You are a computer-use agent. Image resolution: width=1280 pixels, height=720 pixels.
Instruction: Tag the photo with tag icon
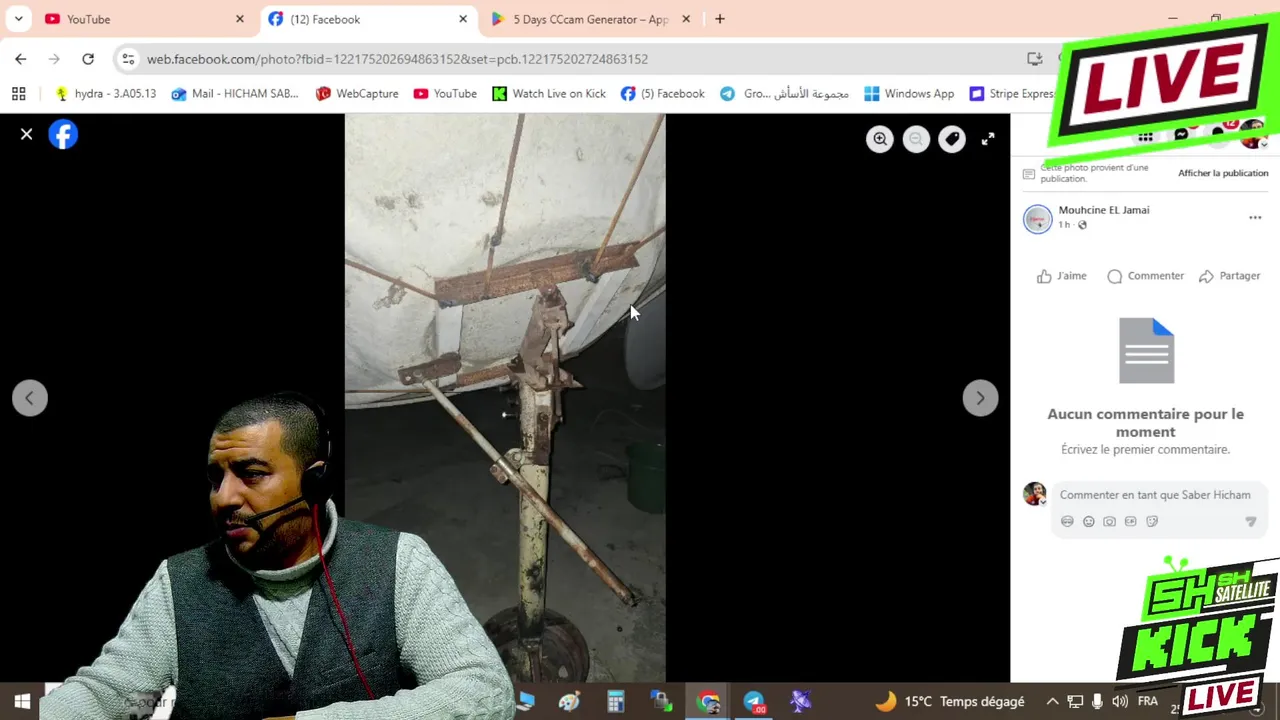952,139
